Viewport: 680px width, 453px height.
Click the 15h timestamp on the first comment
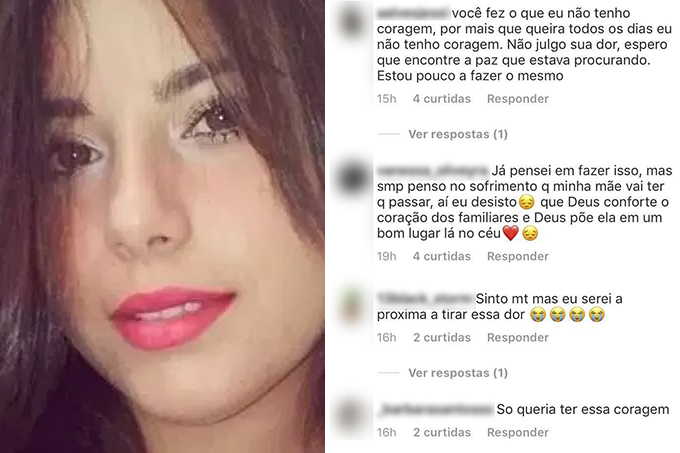[x=386, y=99]
